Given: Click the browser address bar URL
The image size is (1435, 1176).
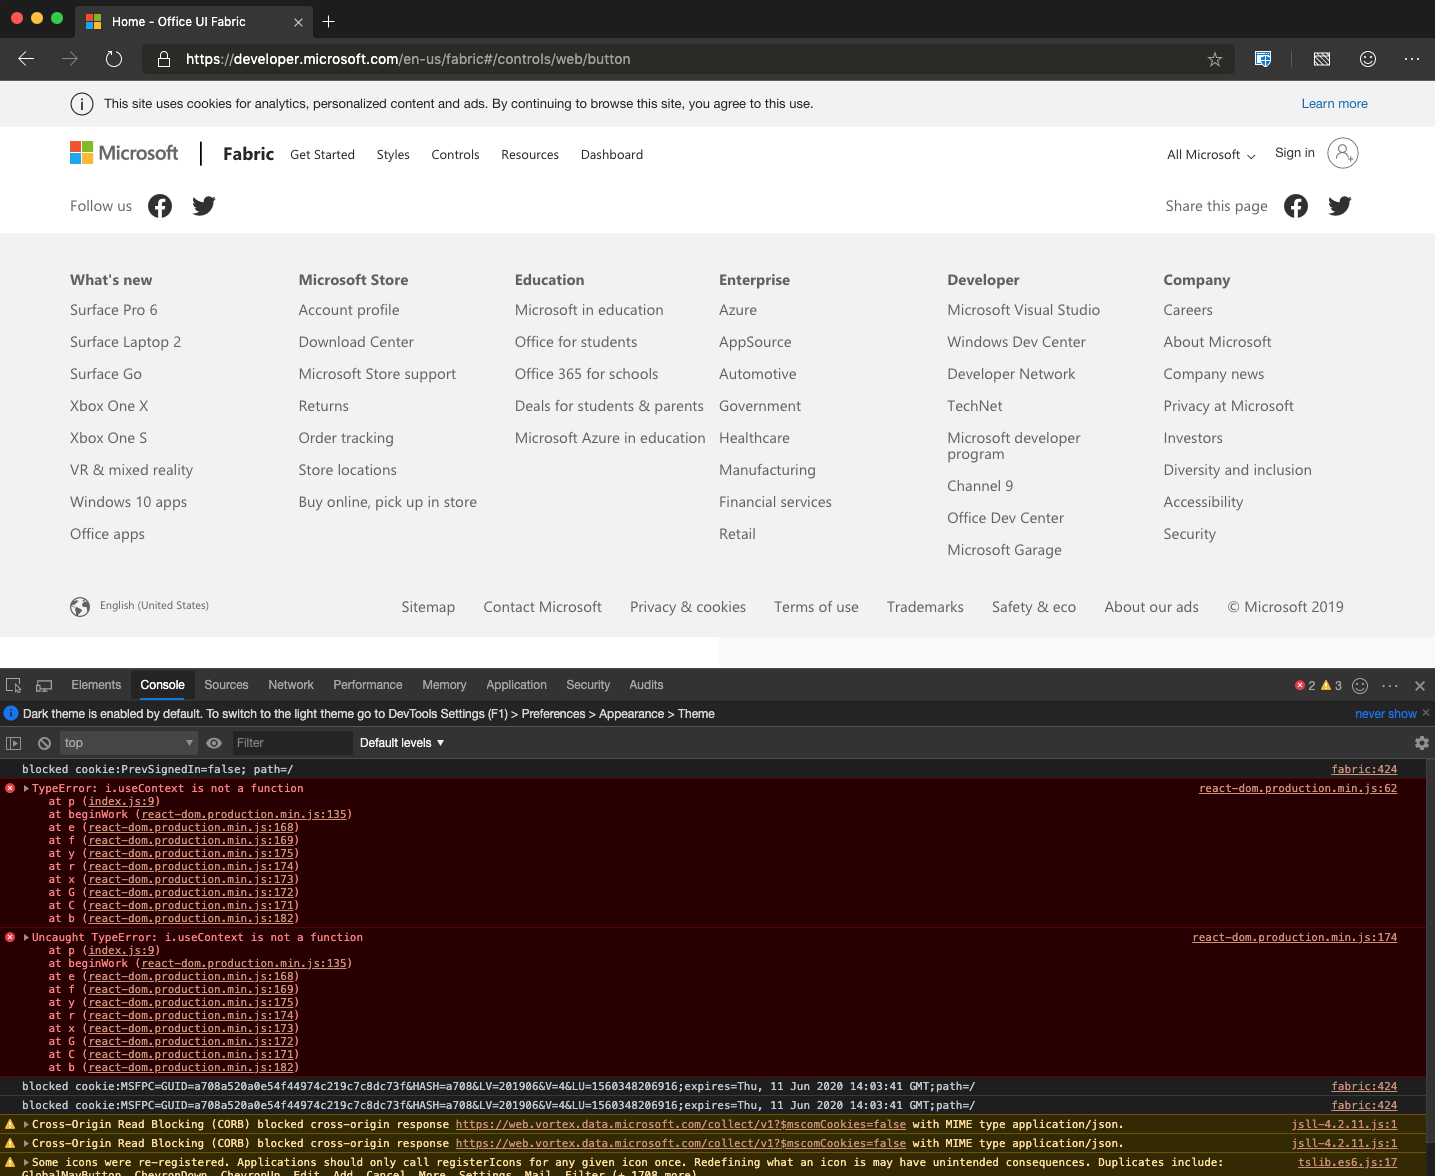Looking at the screenshot, I should (408, 59).
